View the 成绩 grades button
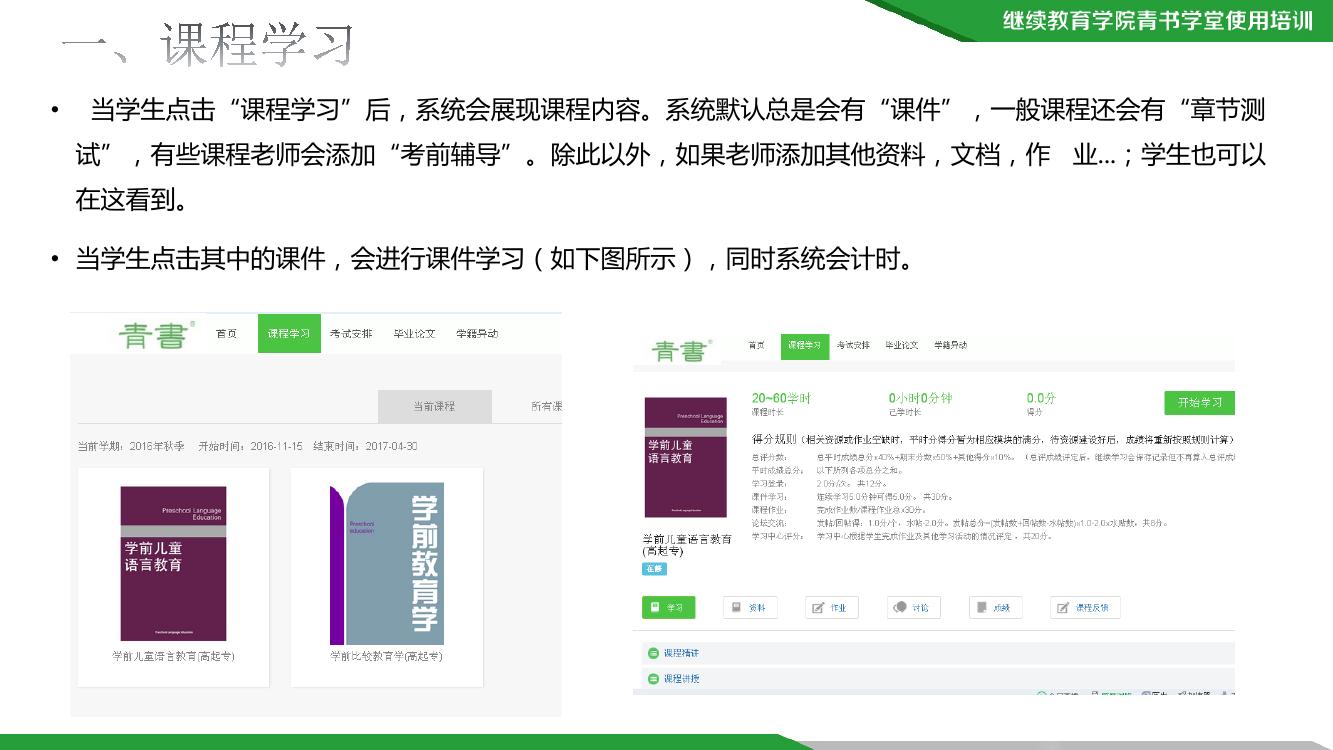This screenshot has width=1333, height=750. point(995,607)
